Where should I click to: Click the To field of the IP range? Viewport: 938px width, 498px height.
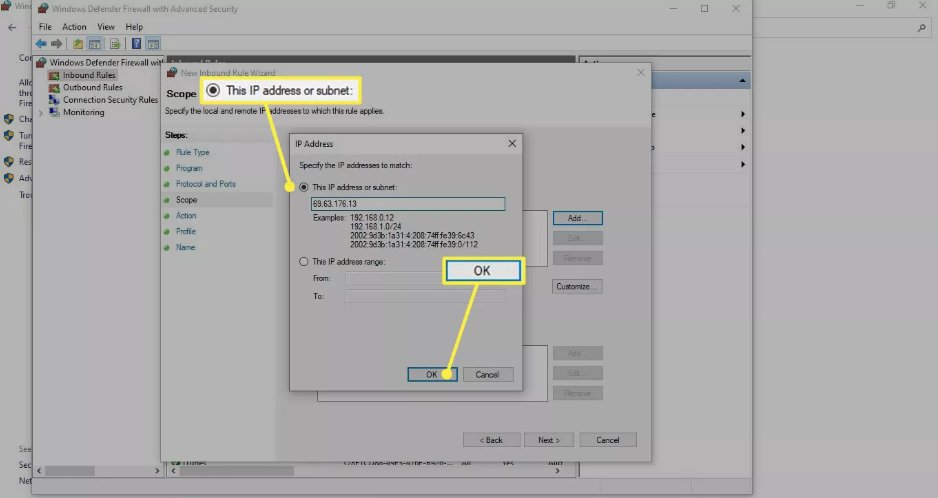pos(425,296)
